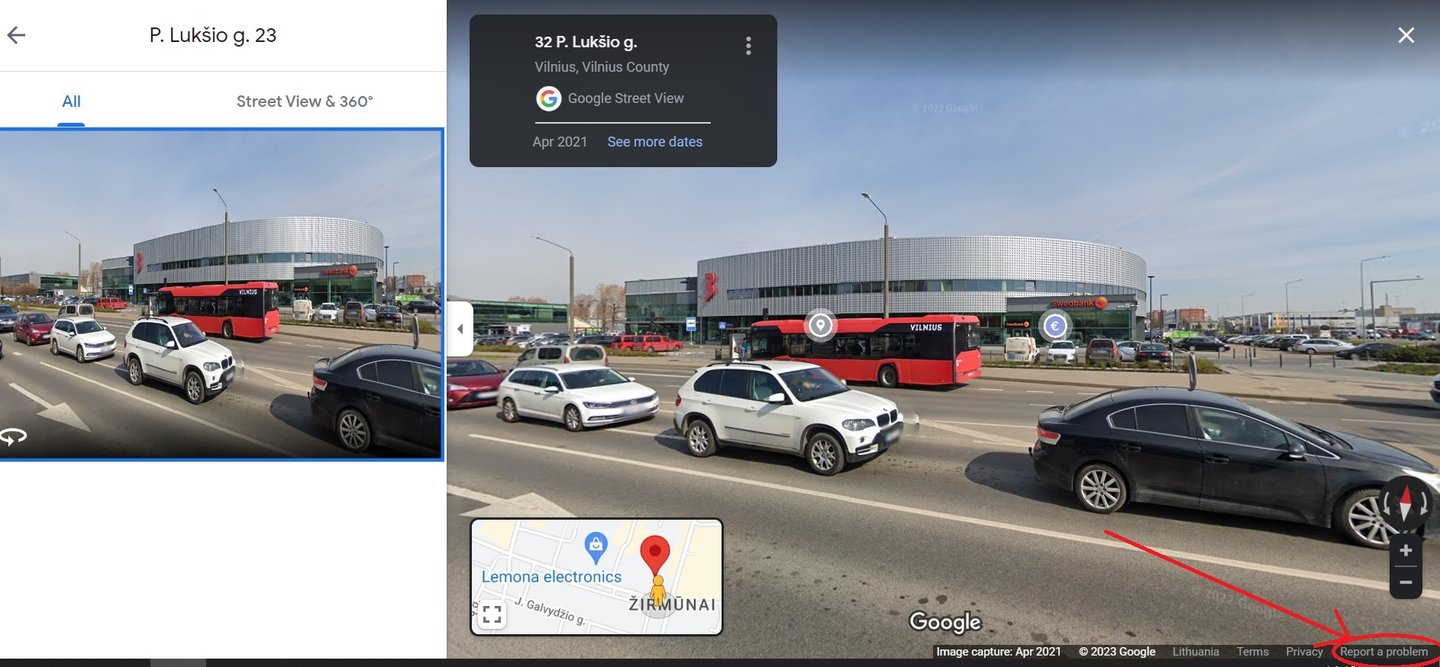1440x667 pixels.
Task: Click the Report a problem link
Action: point(1384,652)
